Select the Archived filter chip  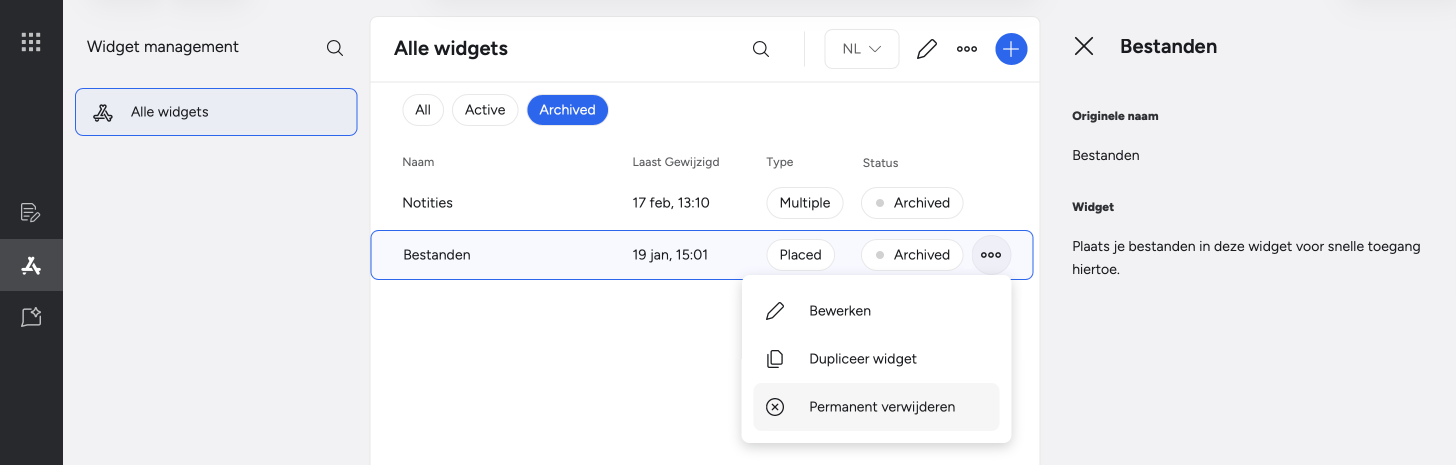pyautogui.click(x=567, y=110)
